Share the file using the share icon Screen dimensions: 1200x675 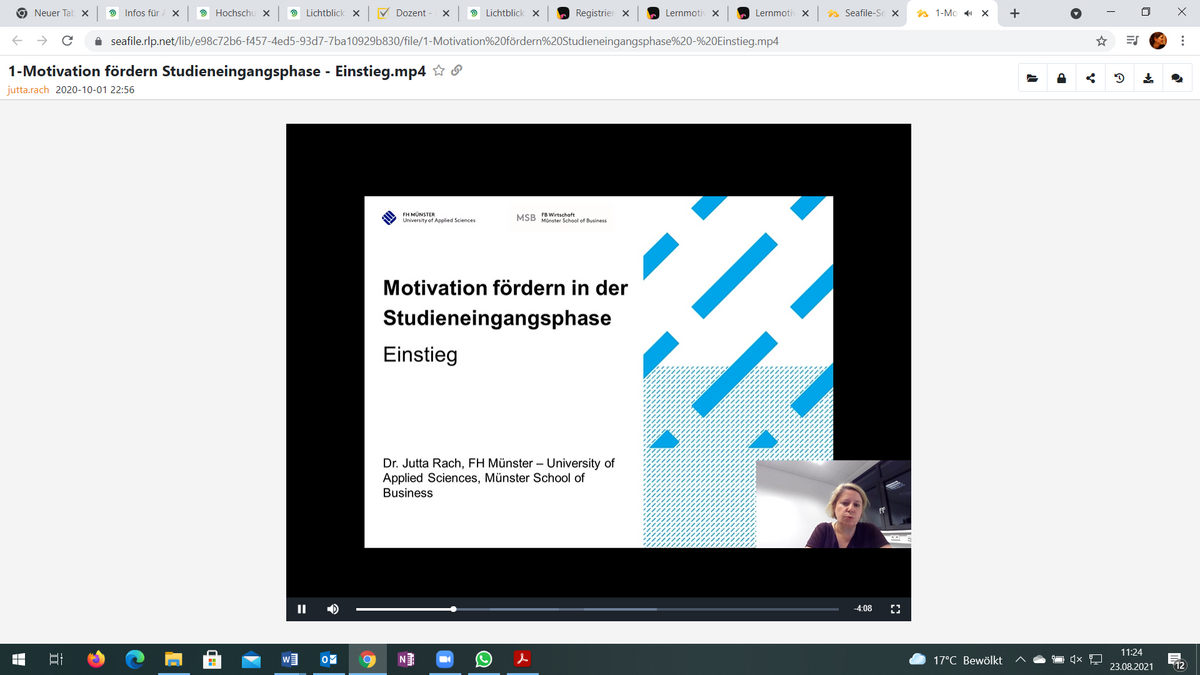1090,79
